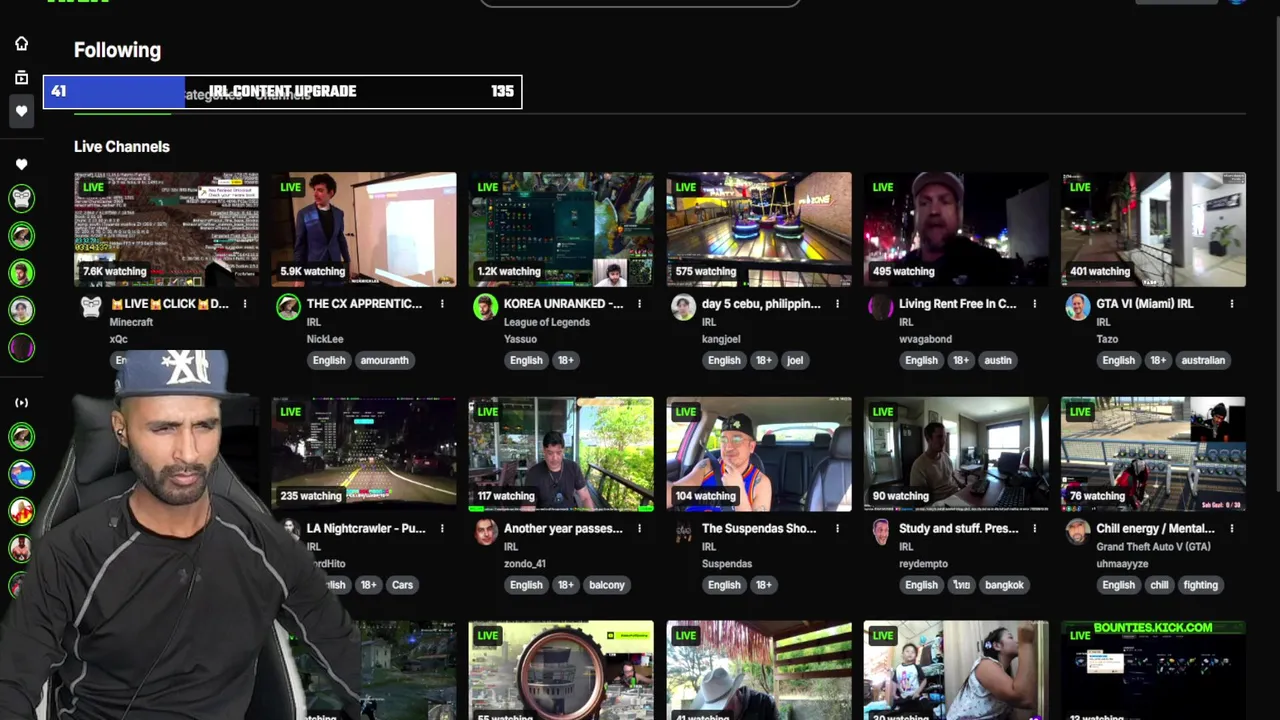This screenshot has width=1280, height=720.
Task: Open 'Grand Theft Auto V (GTA)' category link
Action: pyautogui.click(x=1153, y=548)
